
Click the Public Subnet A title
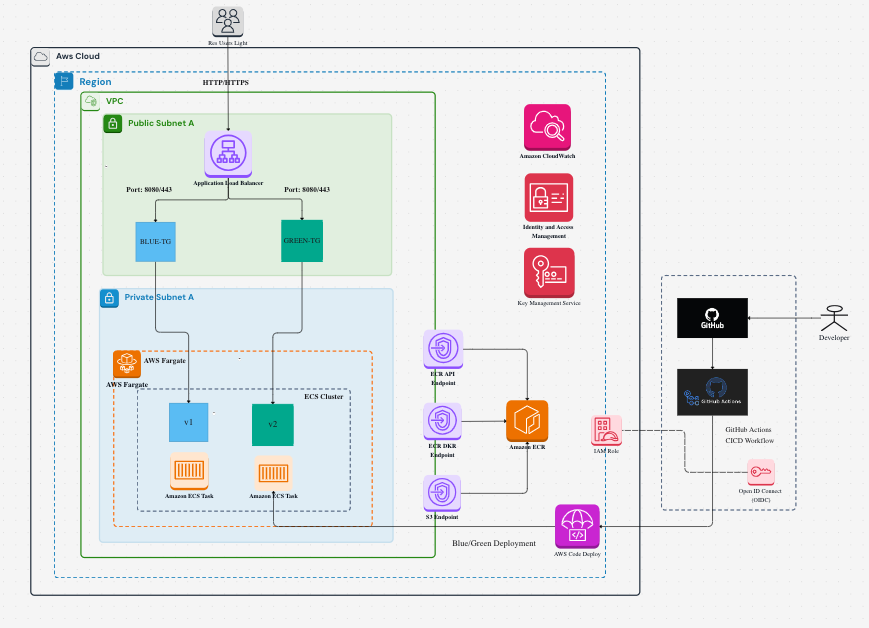point(161,123)
